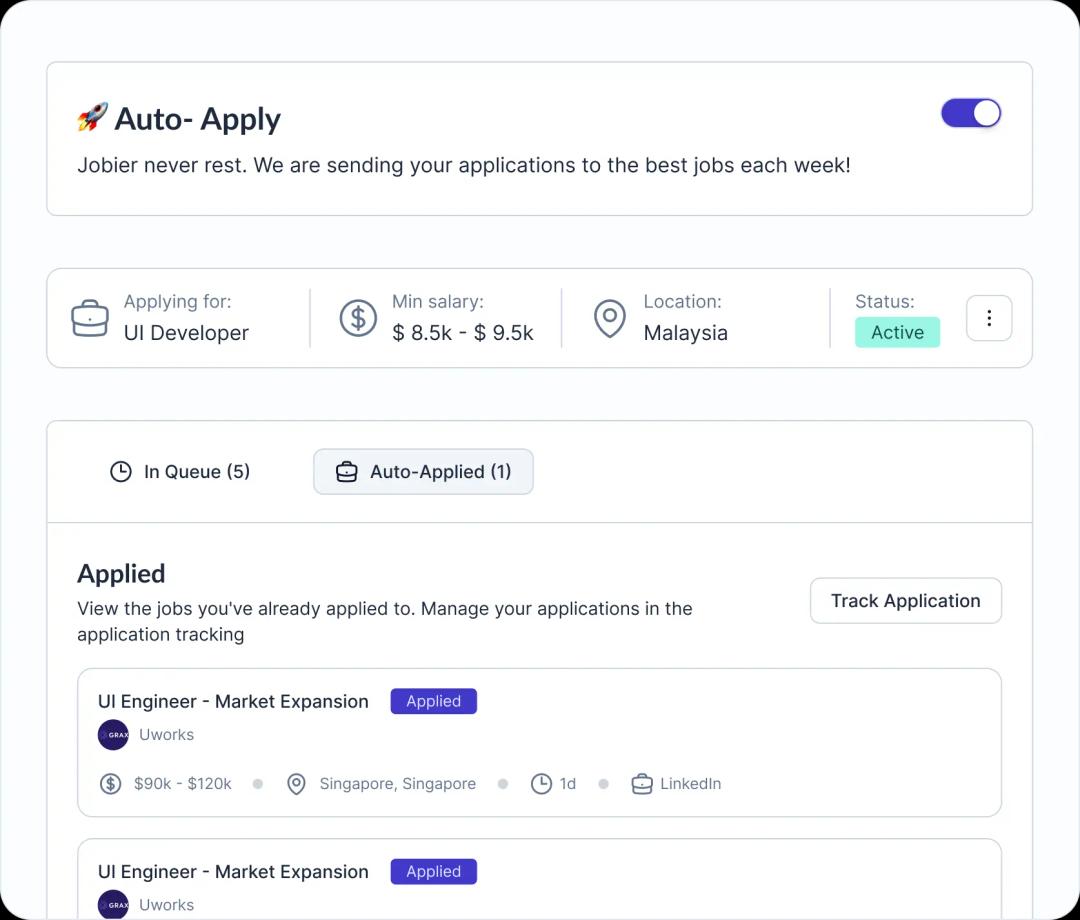Open the three-dot options menu
Viewport: 1080px width, 920px height.
(988, 318)
